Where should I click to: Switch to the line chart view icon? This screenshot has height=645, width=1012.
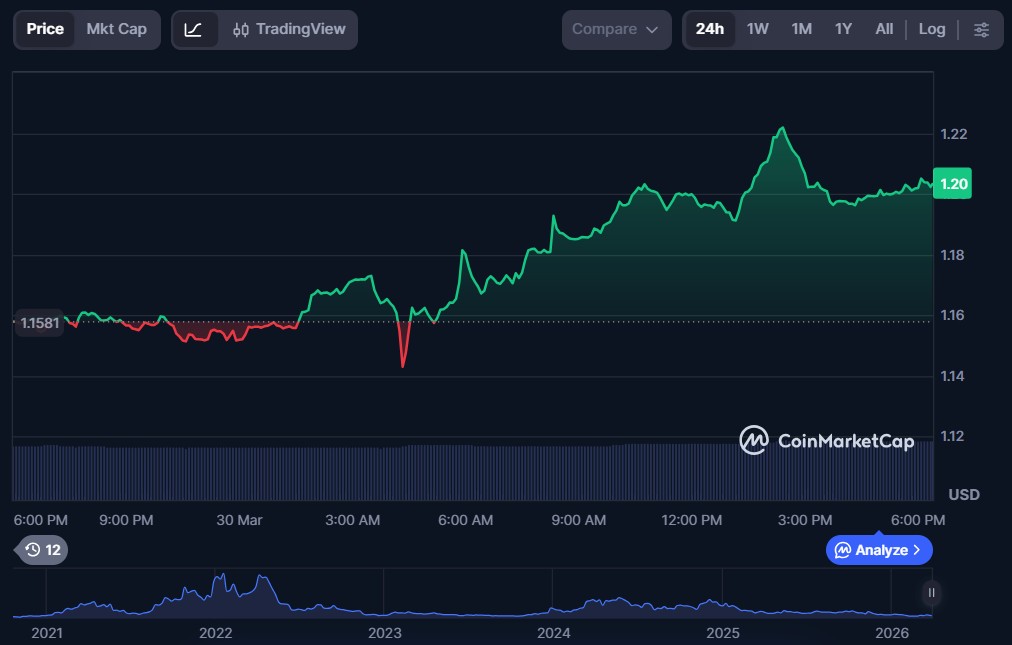(x=194, y=30)
